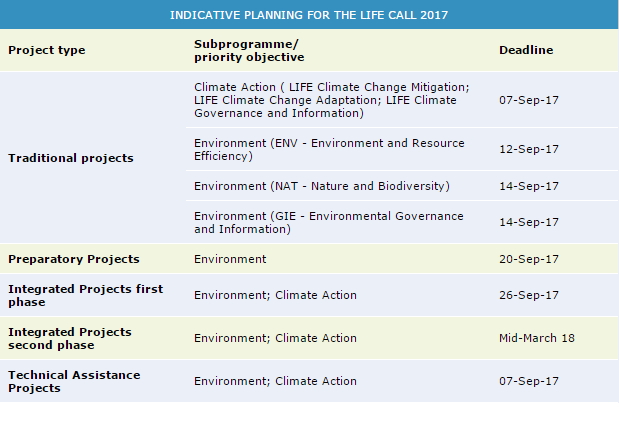Click the "Integrated Projects first phase" label
The height and width of the screenshot is (439, 619).
85,295
